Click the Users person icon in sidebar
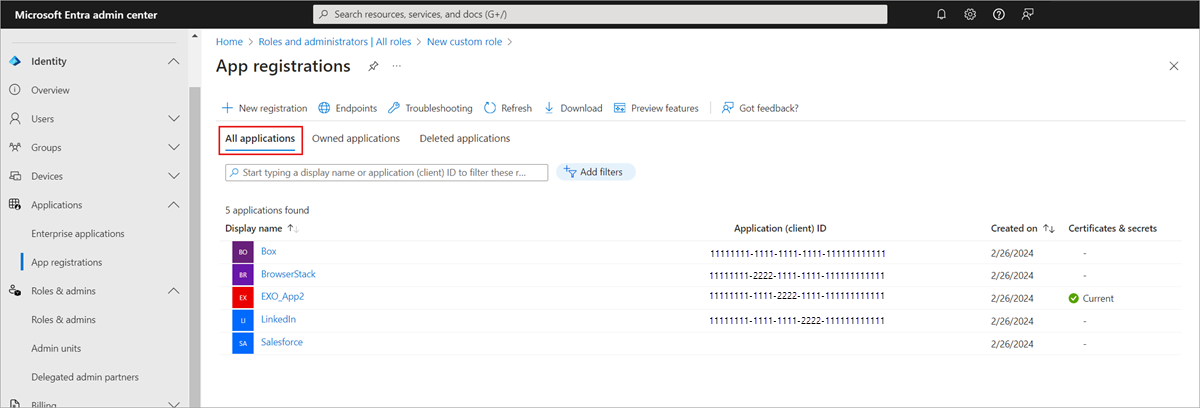The width and height of the screenshot is (1200, 408). [15, 118]
